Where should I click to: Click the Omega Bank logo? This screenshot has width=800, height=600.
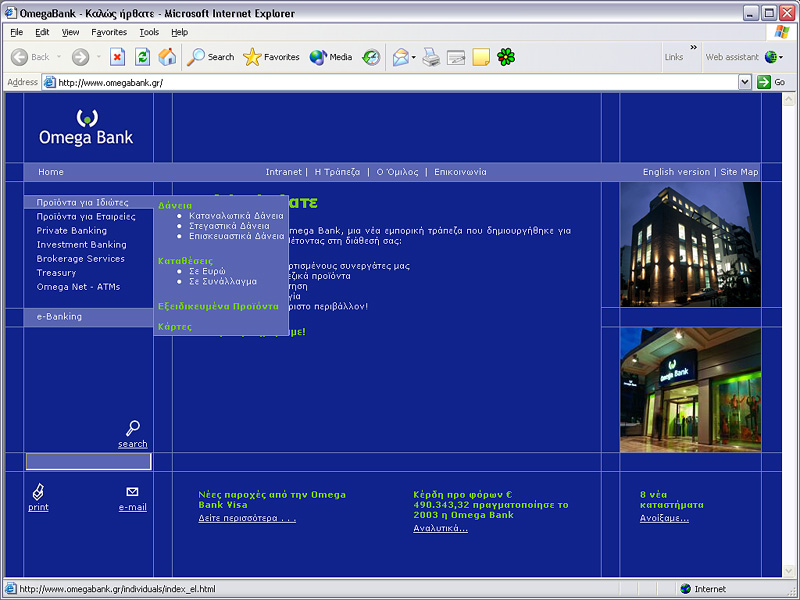pyautogui.click(x=86, y=128)
